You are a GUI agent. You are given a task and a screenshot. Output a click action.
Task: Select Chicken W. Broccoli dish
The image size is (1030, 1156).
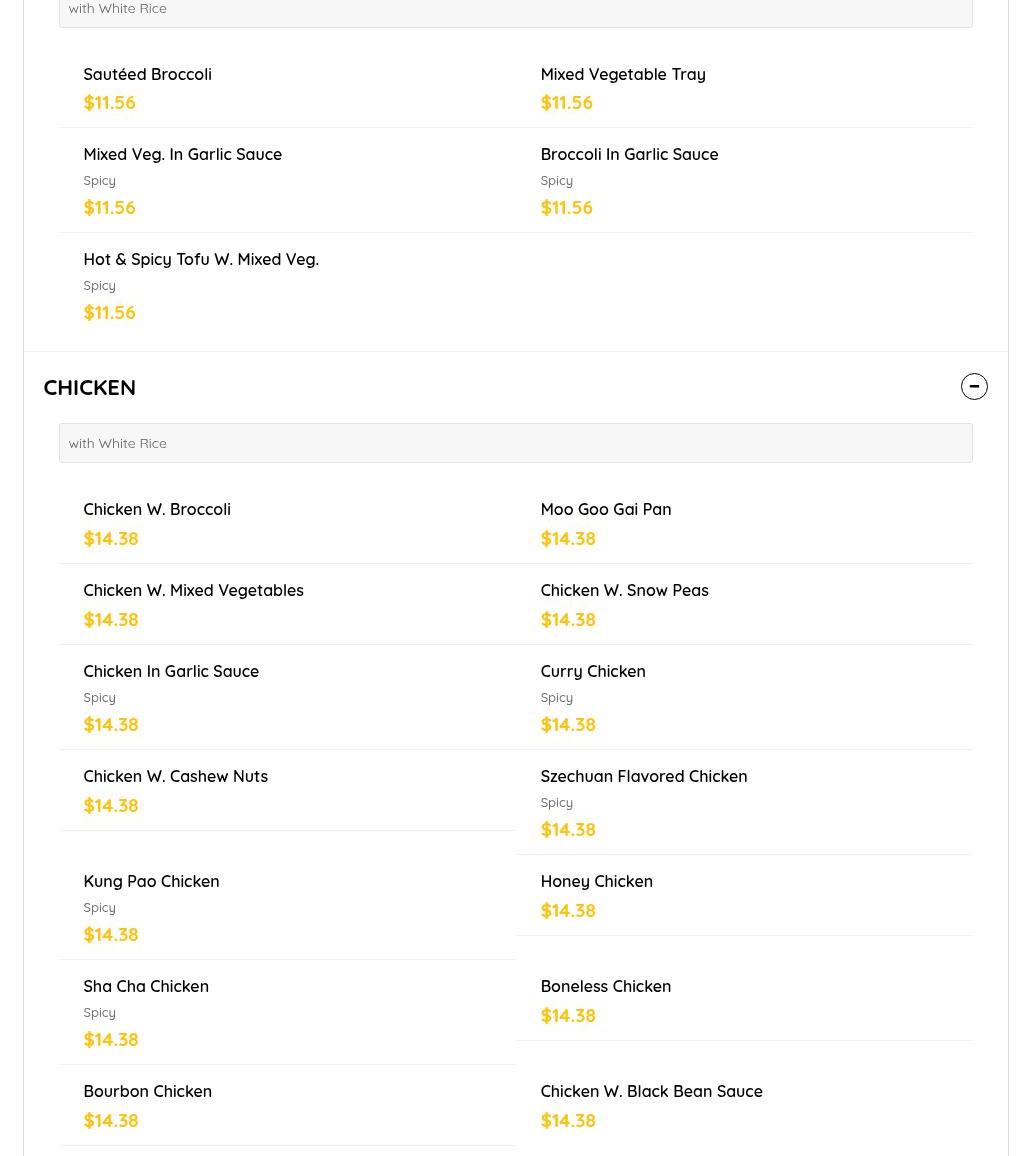pos(157,510)
